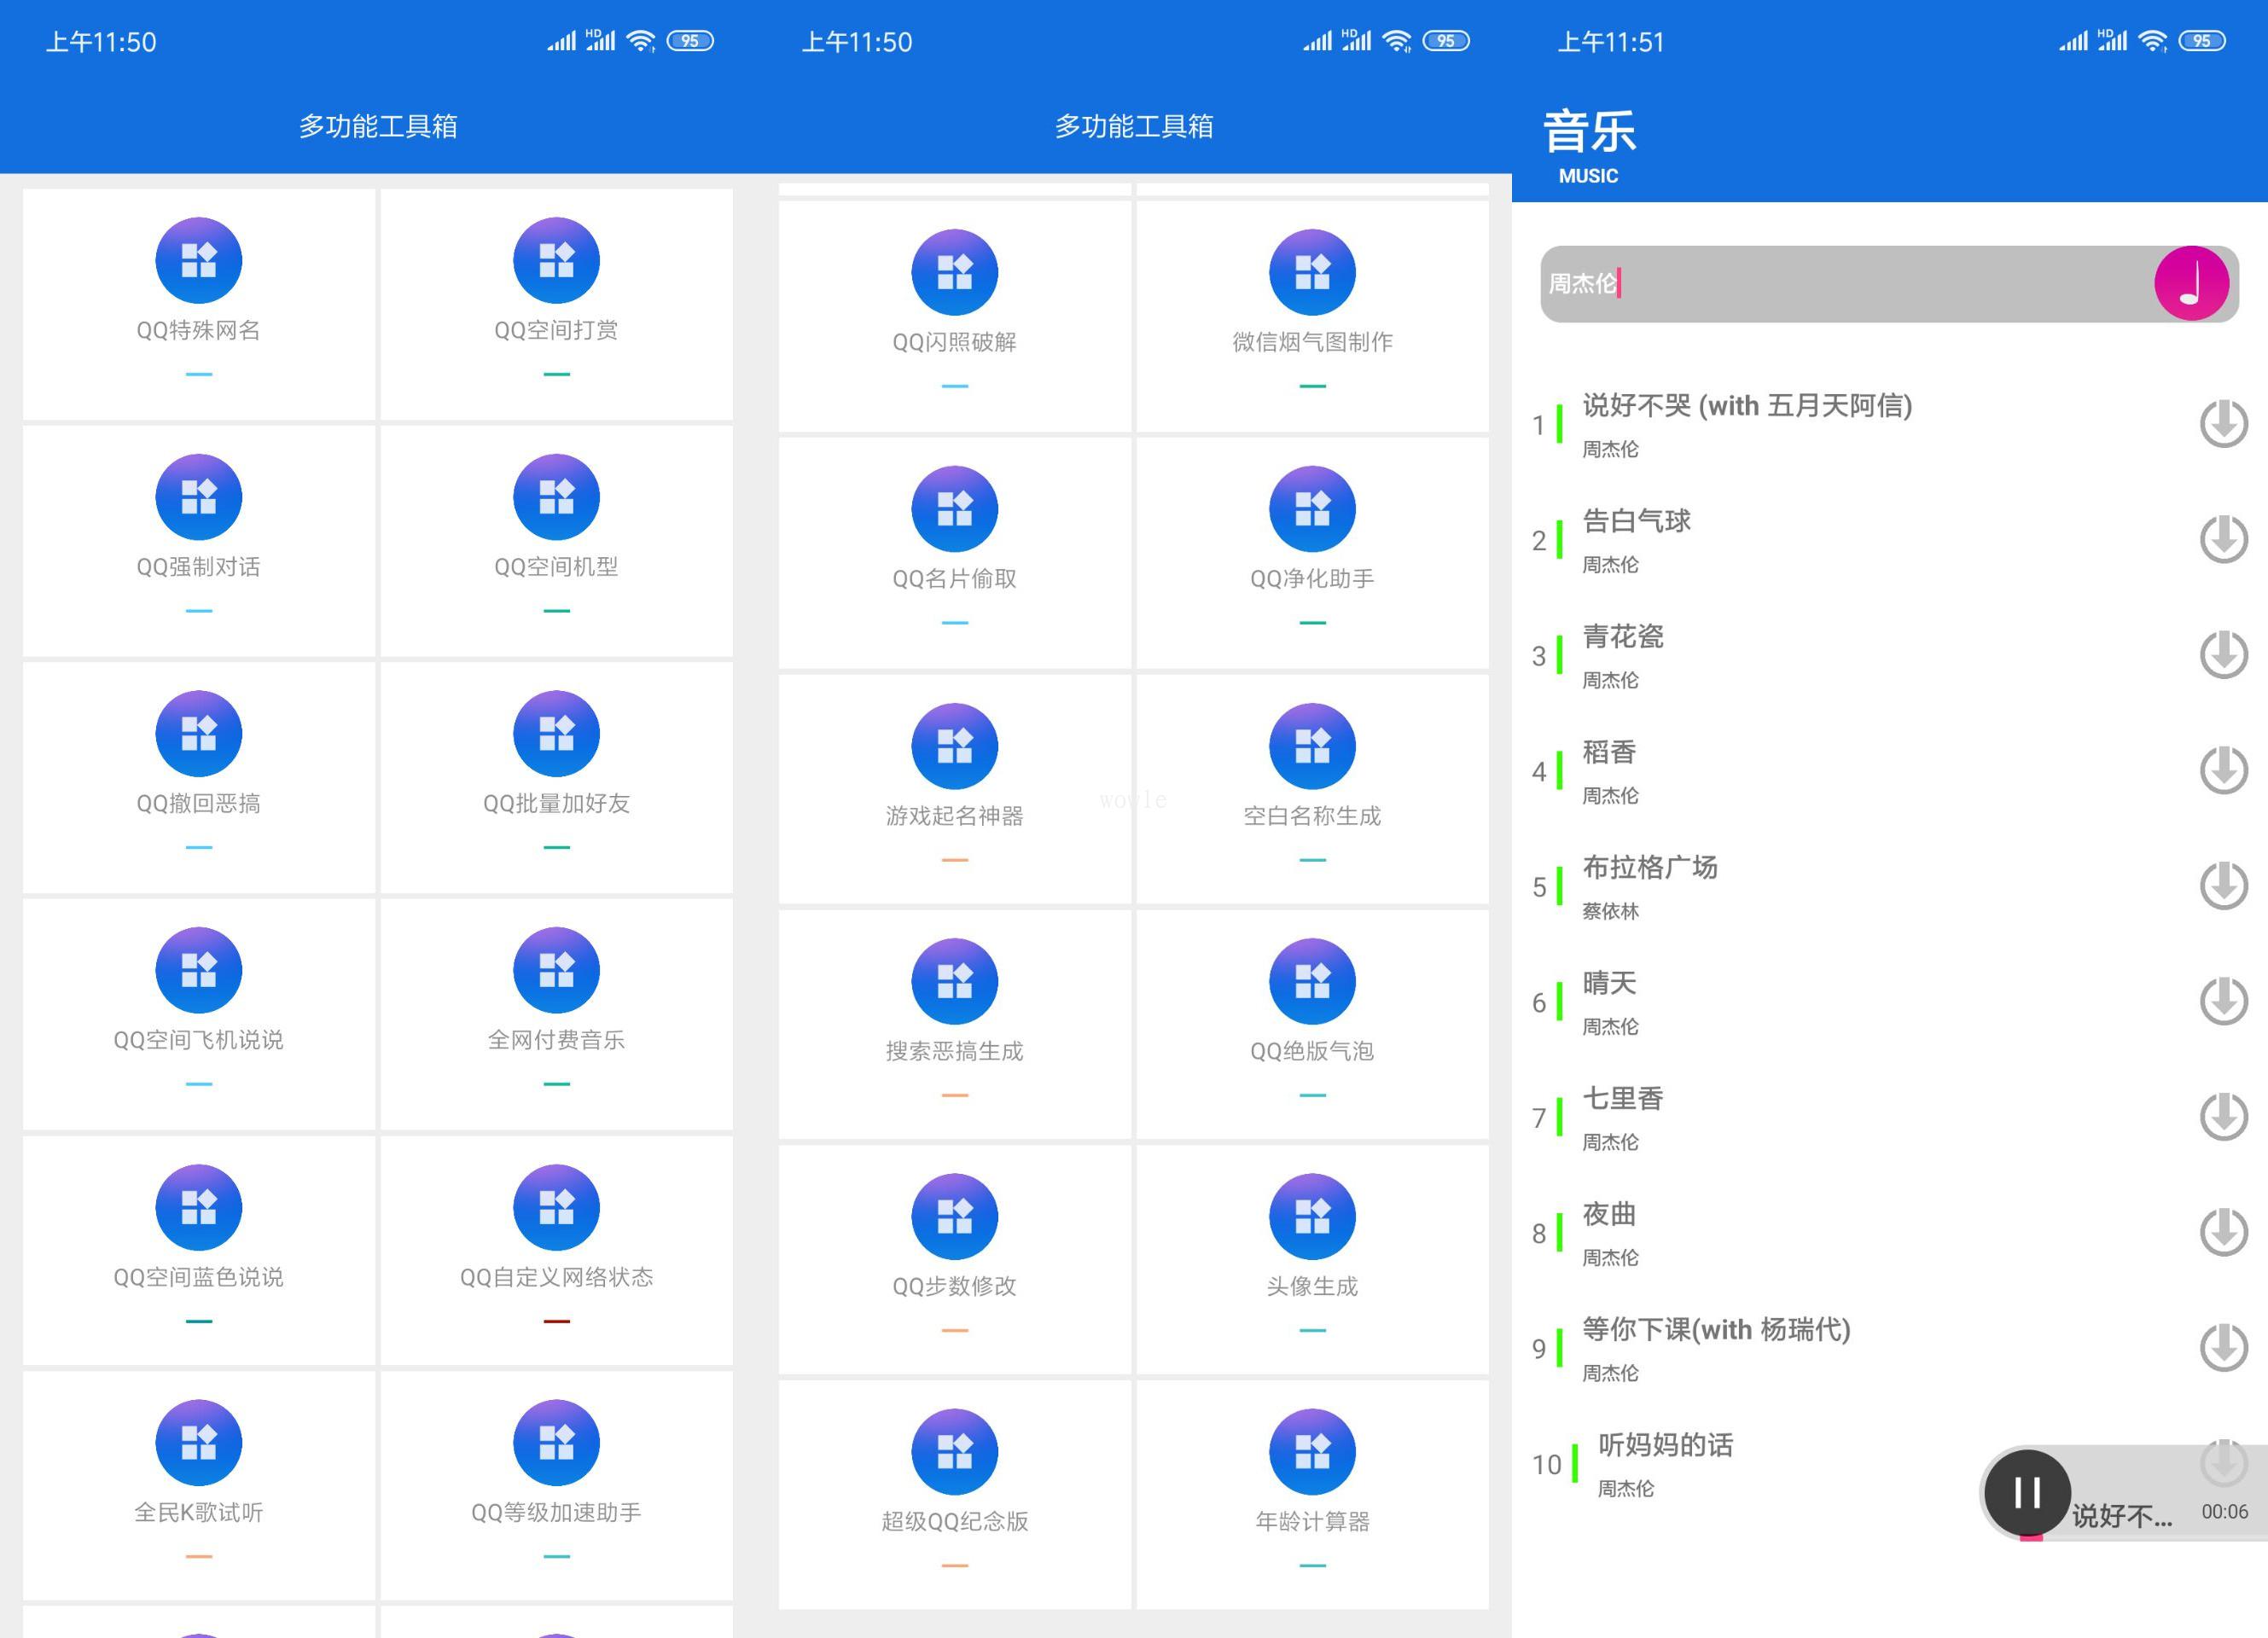Select the QQ绝版气泡 icon
2268x1638 pixels.
coord(1312,981)
